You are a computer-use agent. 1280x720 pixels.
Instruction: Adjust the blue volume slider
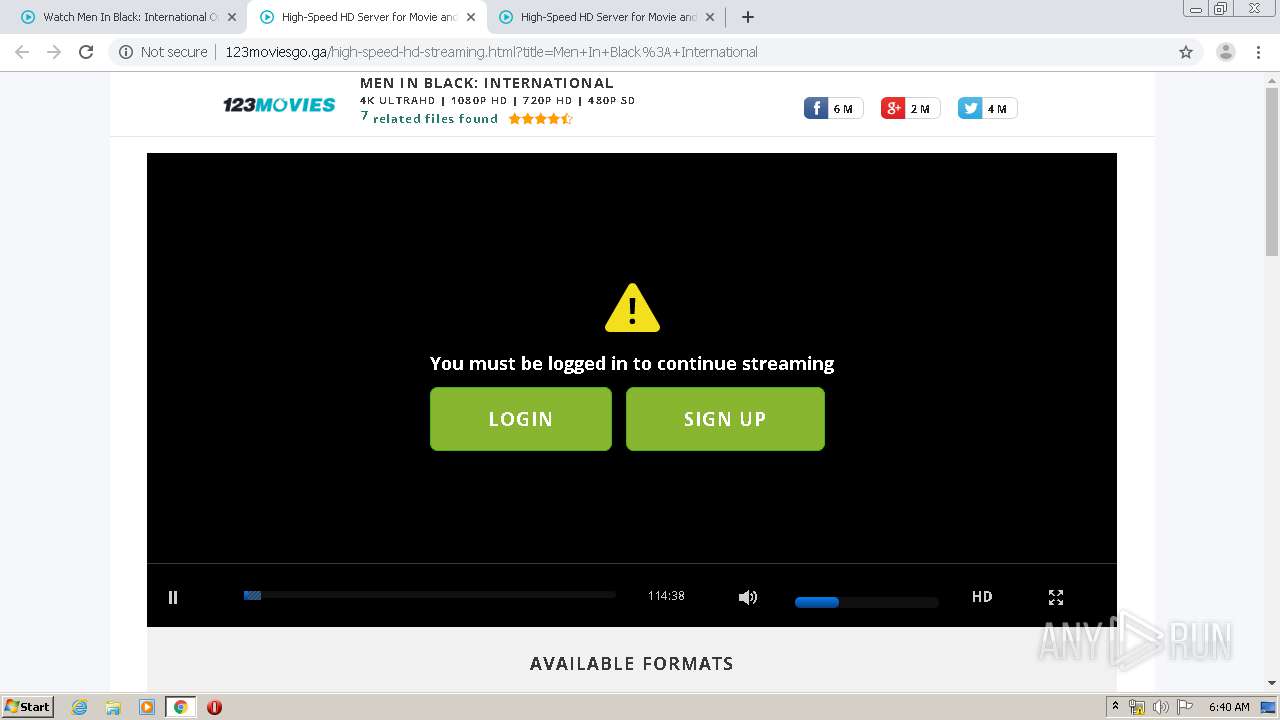(866, 602)
